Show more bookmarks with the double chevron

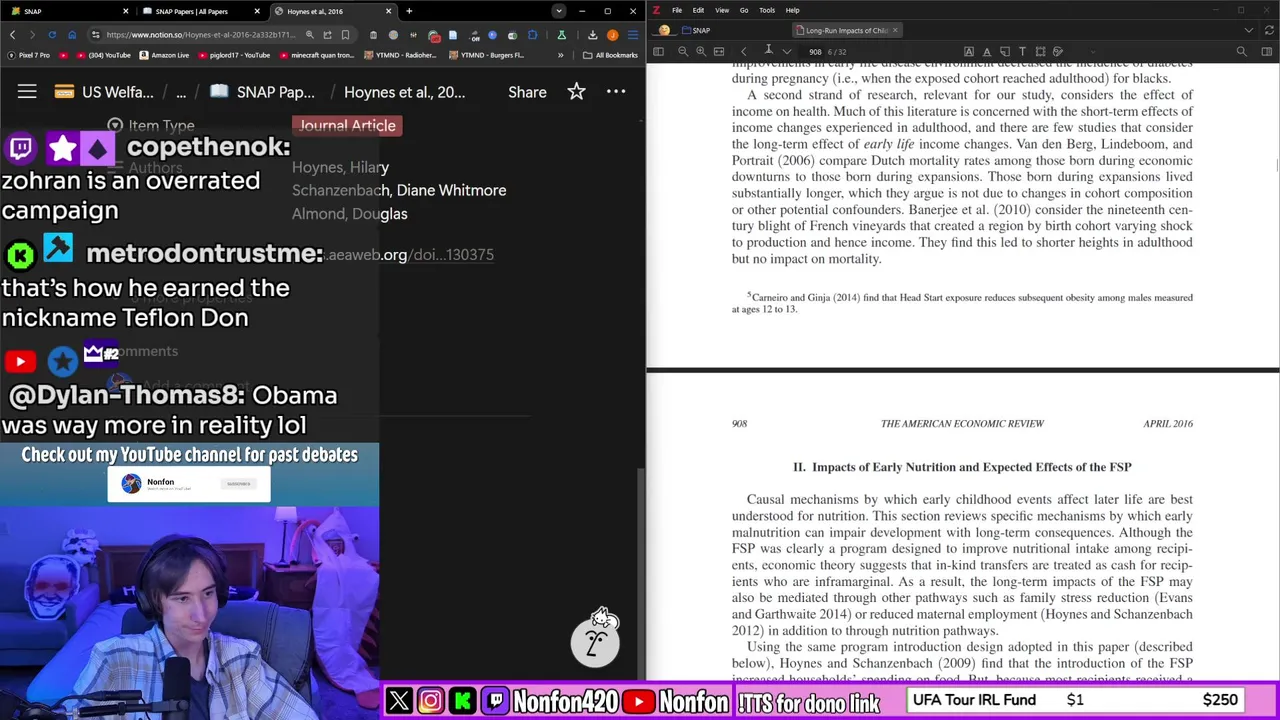coord(560,55)
